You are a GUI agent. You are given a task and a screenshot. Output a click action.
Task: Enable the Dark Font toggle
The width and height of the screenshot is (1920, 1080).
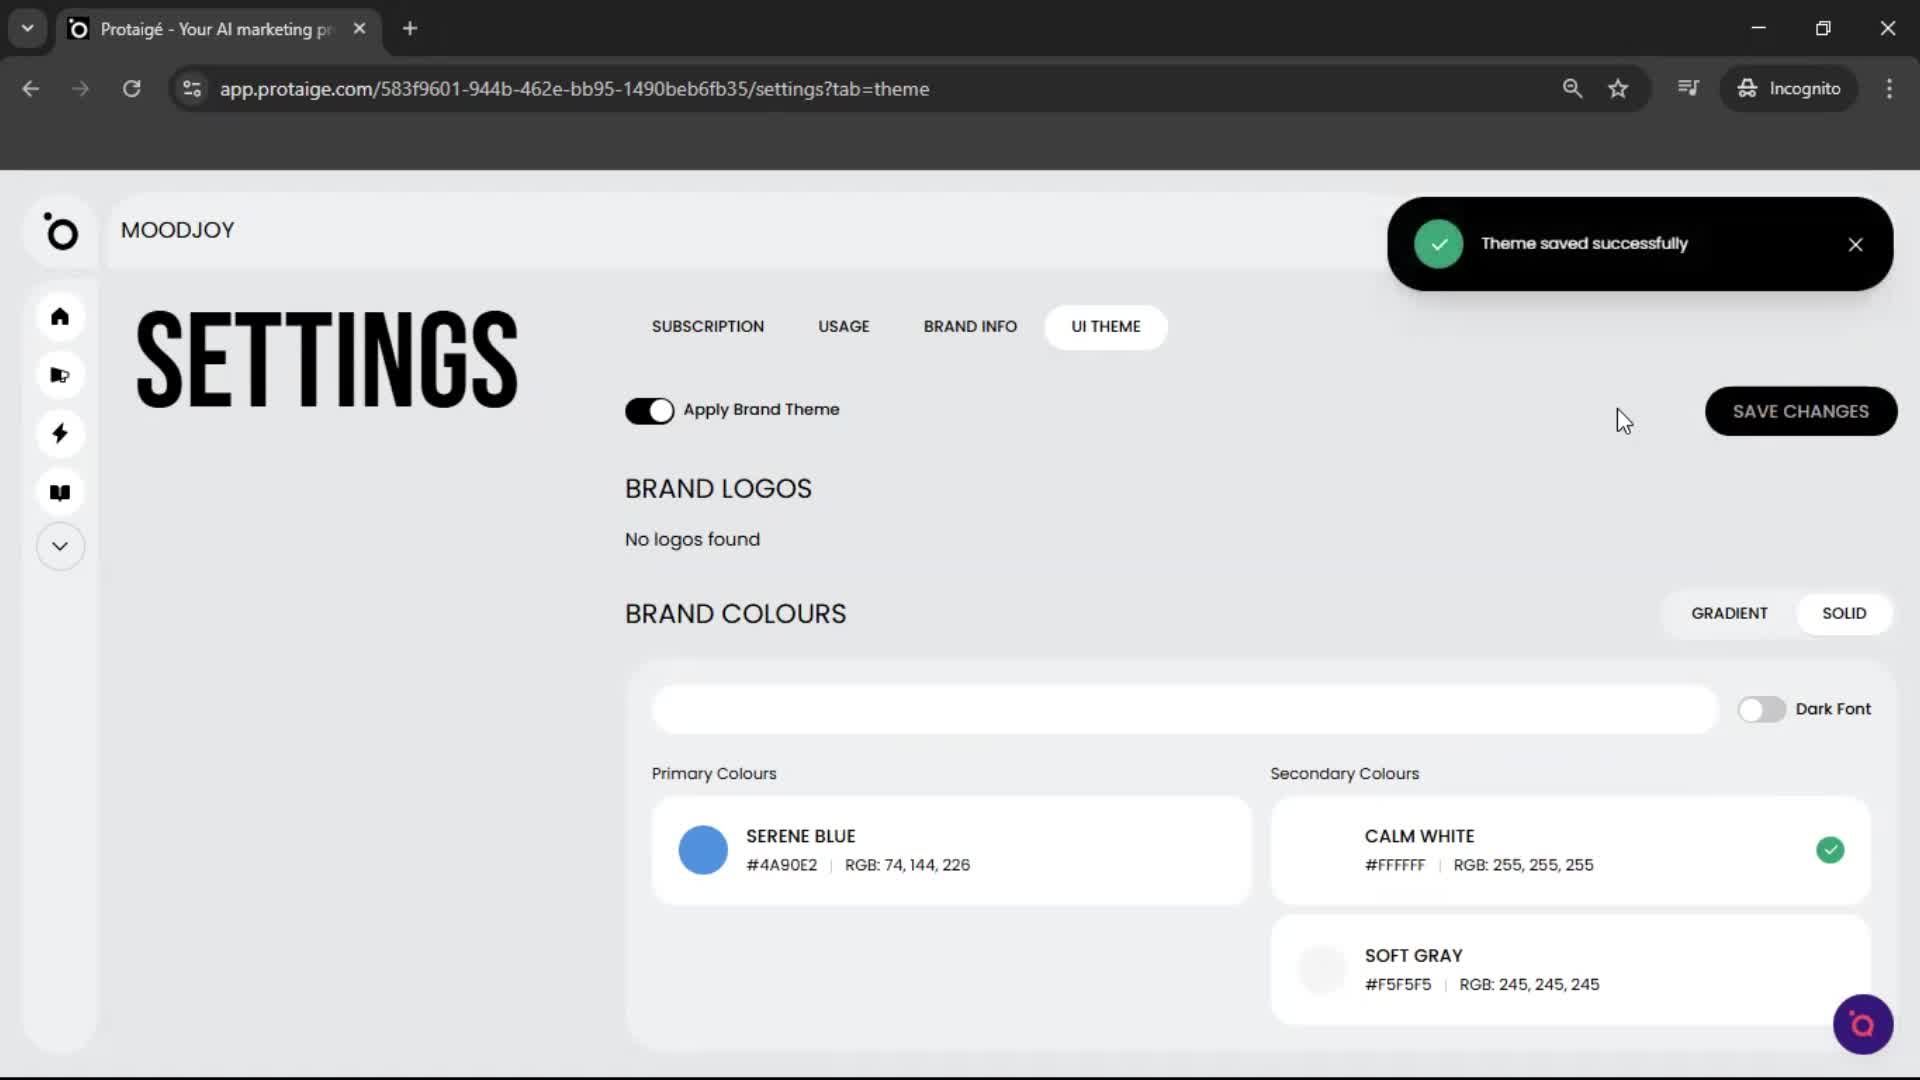[1761, 709]
